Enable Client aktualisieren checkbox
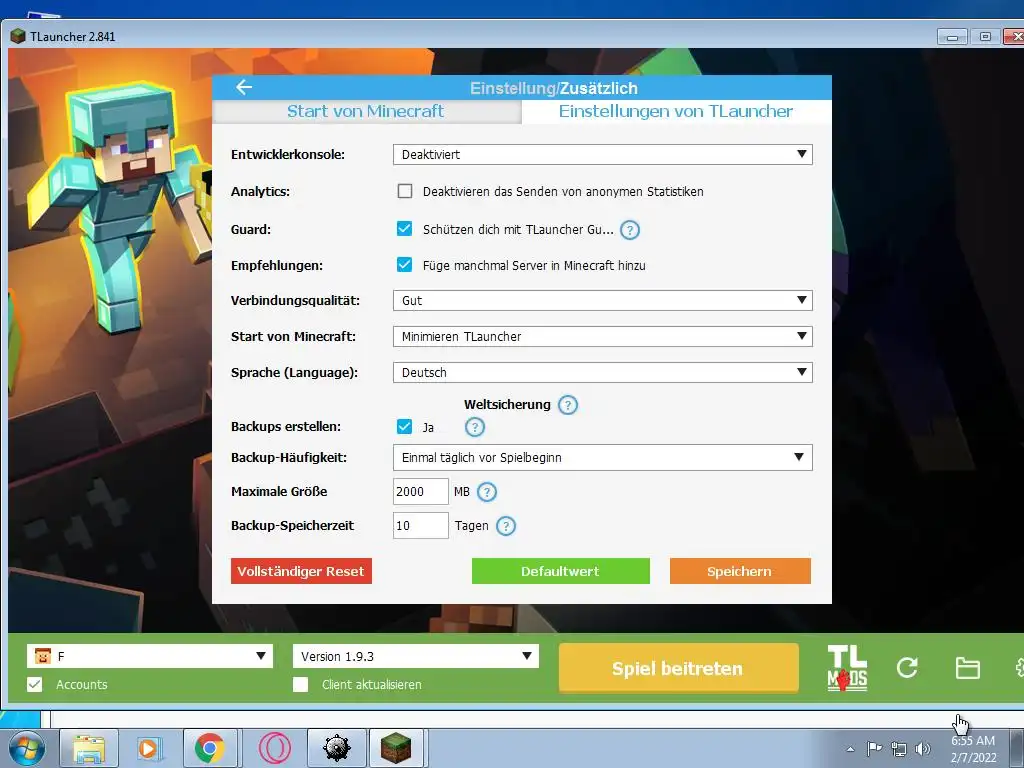Image resolution: width=1024 pixels, height=768 pixels. pyautogui.click(x=300, y=684)
